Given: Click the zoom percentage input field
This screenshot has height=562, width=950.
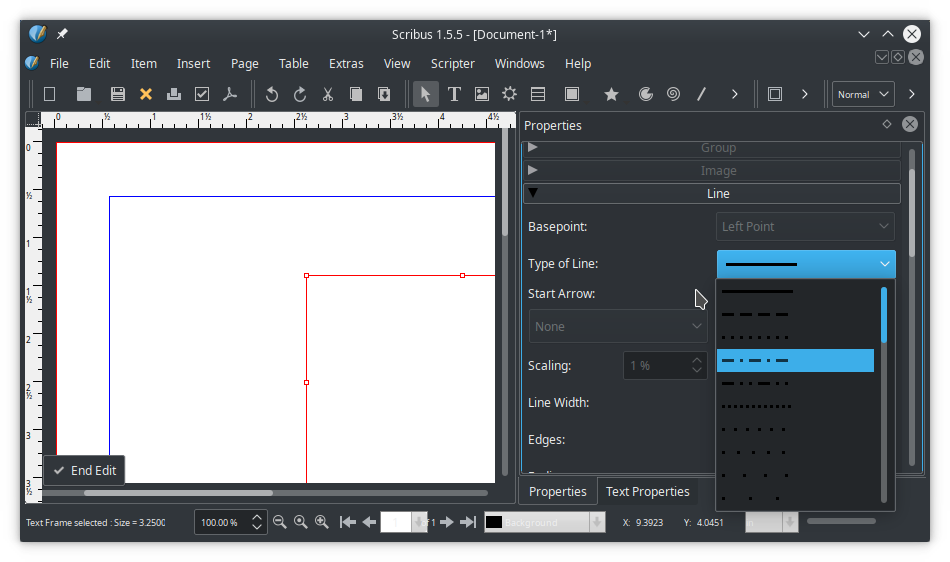Looking at the screenshot, I should [x=220, y=522].
